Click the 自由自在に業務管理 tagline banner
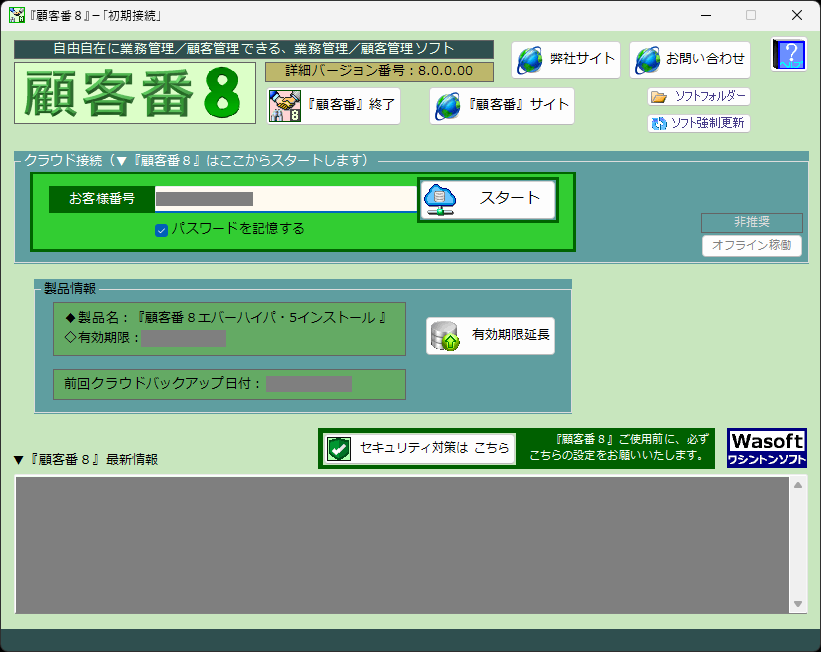Screen dimensions: 821x652 pos(254,49)
